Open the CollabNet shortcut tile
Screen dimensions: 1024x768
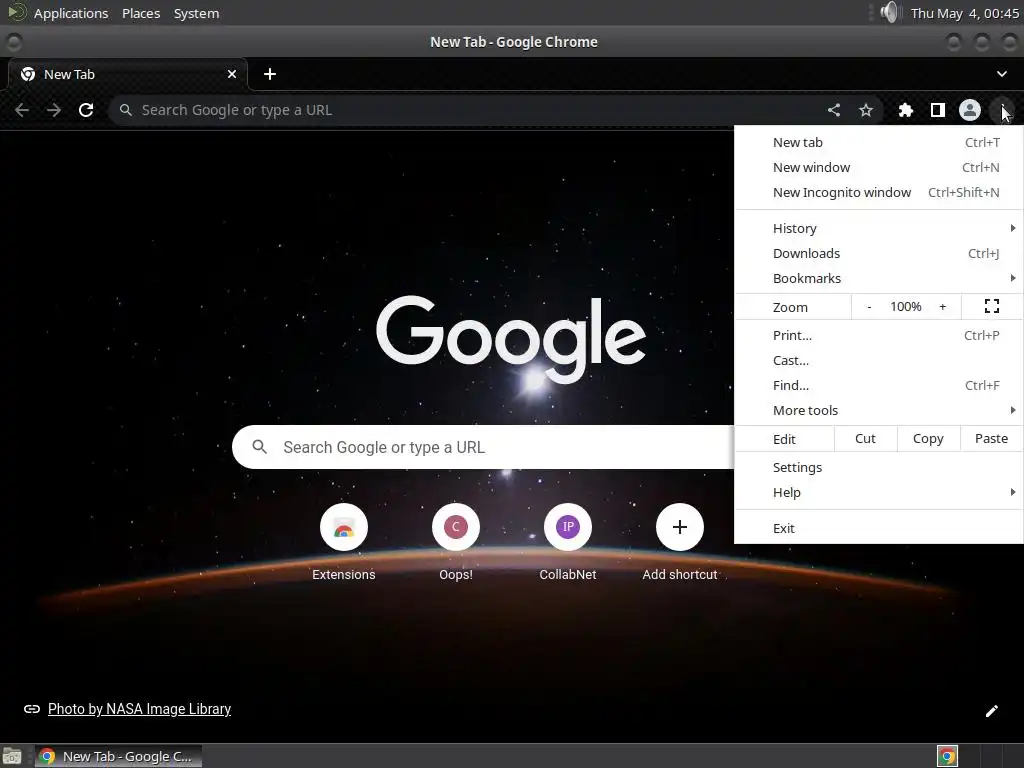[x=568, y=543]
